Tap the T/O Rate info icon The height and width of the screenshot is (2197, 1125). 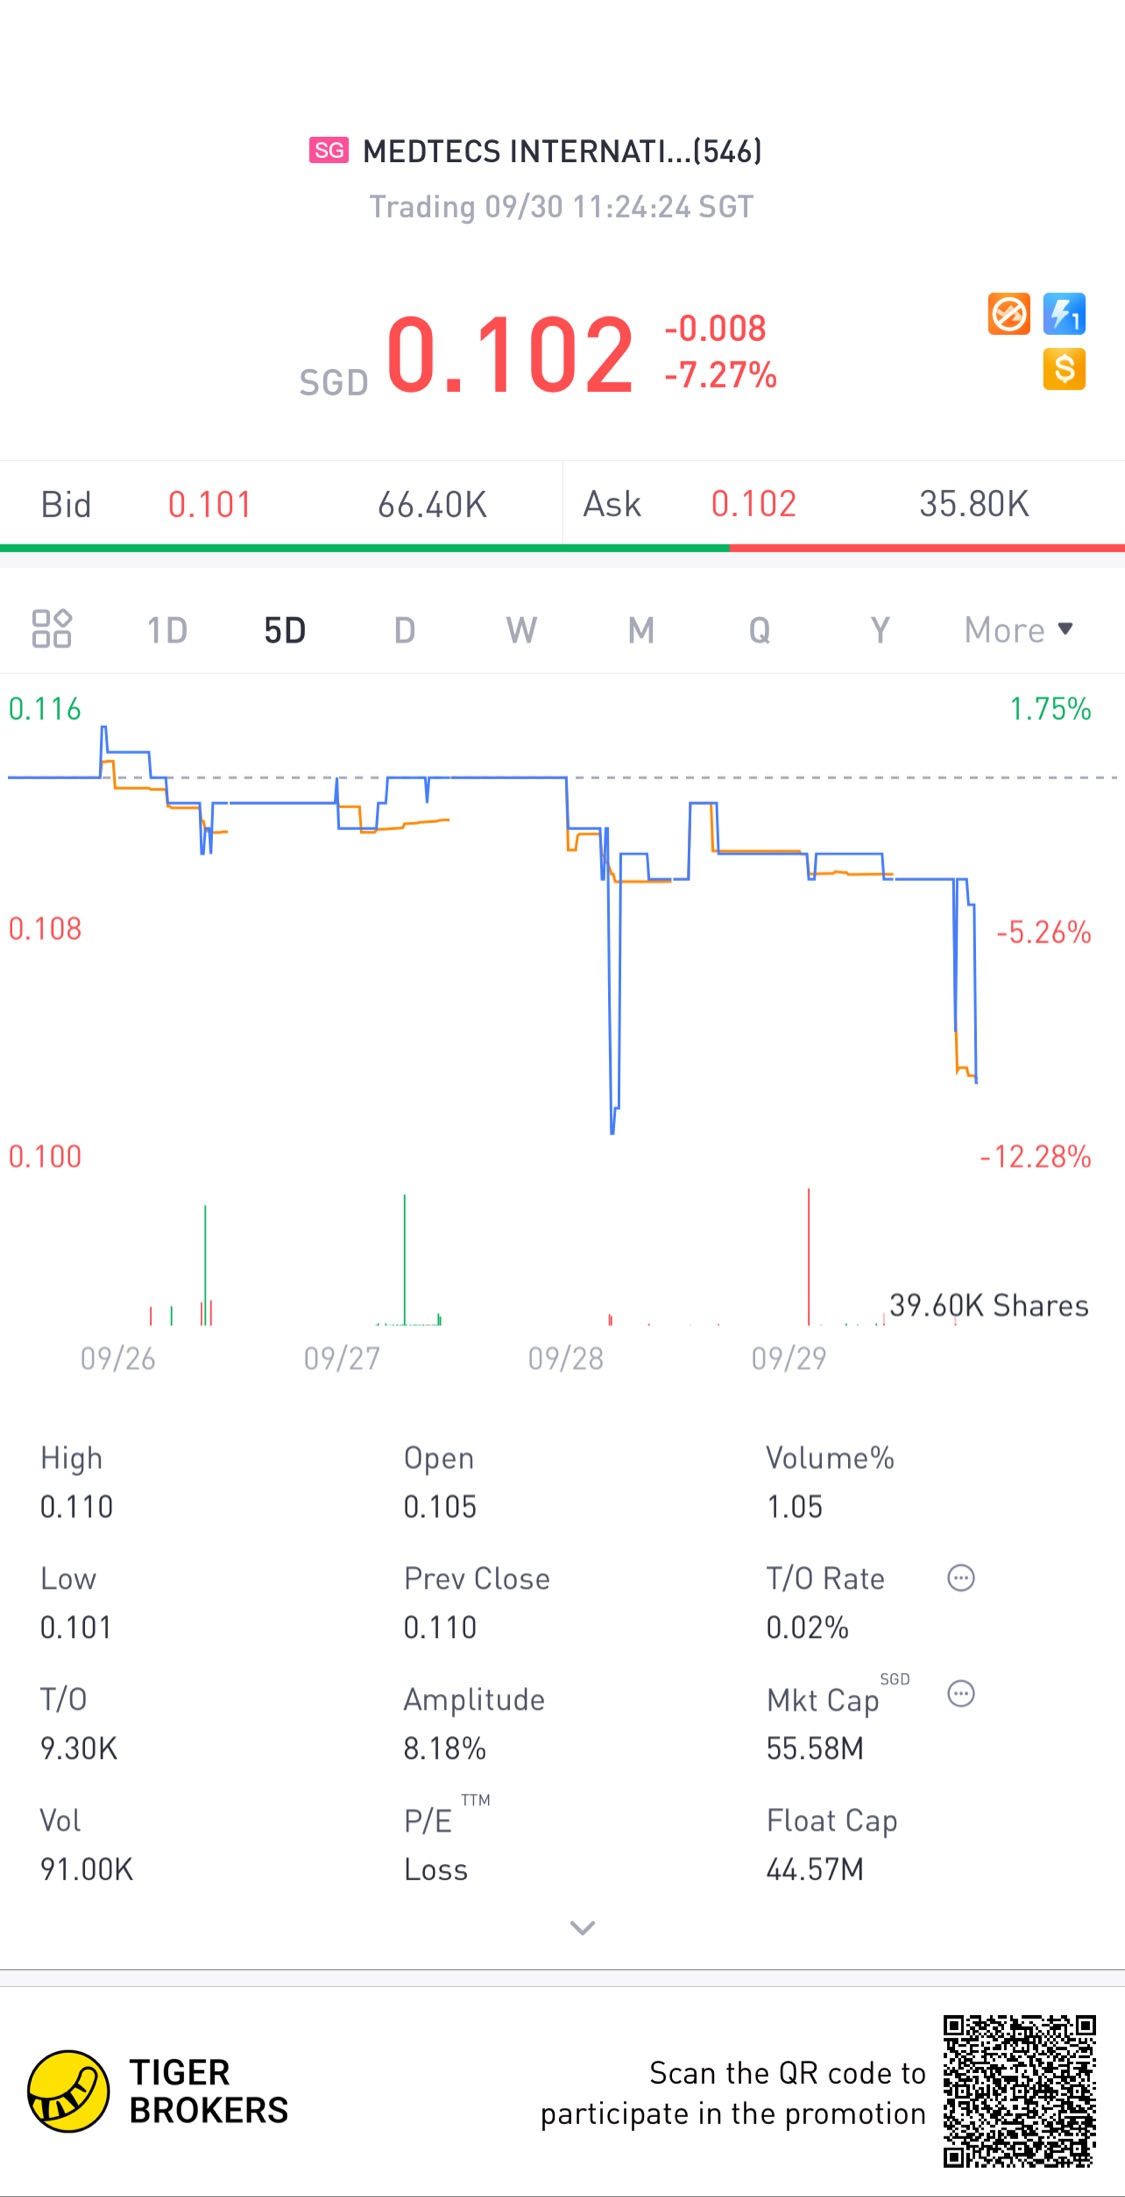[961, 1578]
